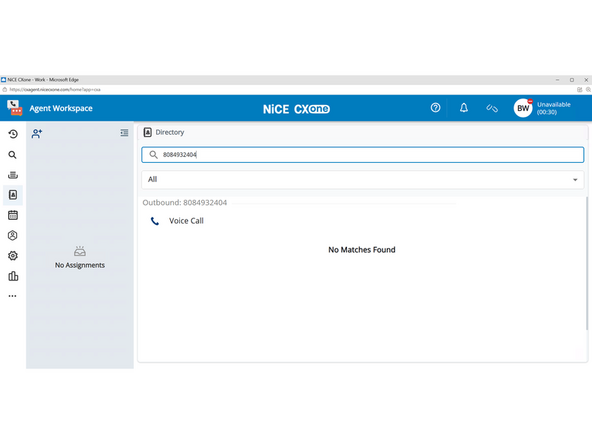Click the empty inbox tray icon
The height and width of the screenshot is (444, 592).
tap(80, 251)
